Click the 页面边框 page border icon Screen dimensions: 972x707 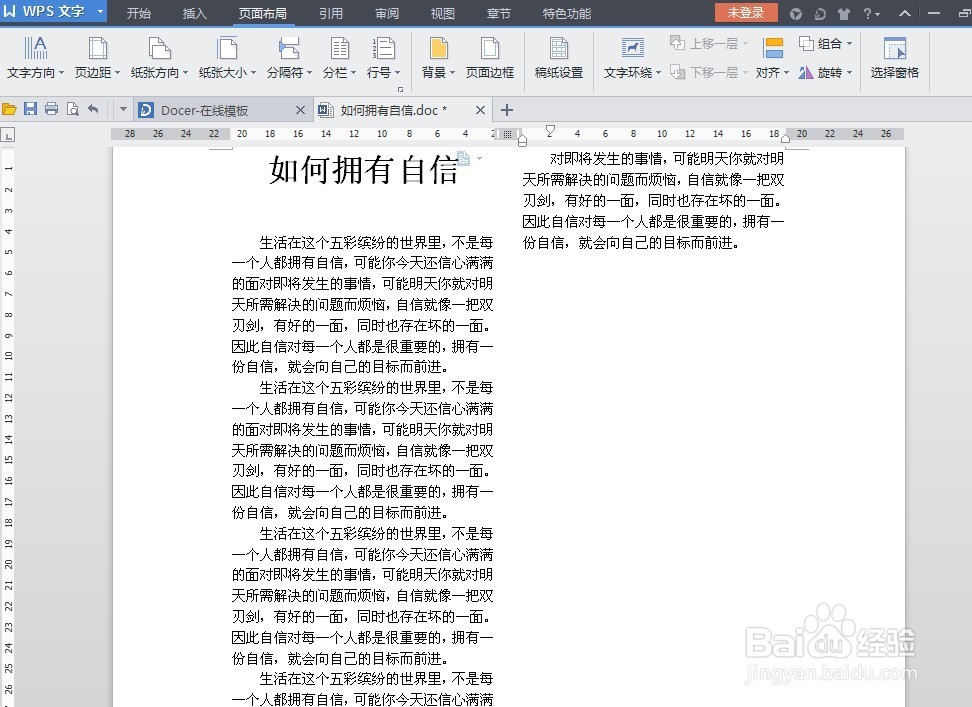click(489, 57)
